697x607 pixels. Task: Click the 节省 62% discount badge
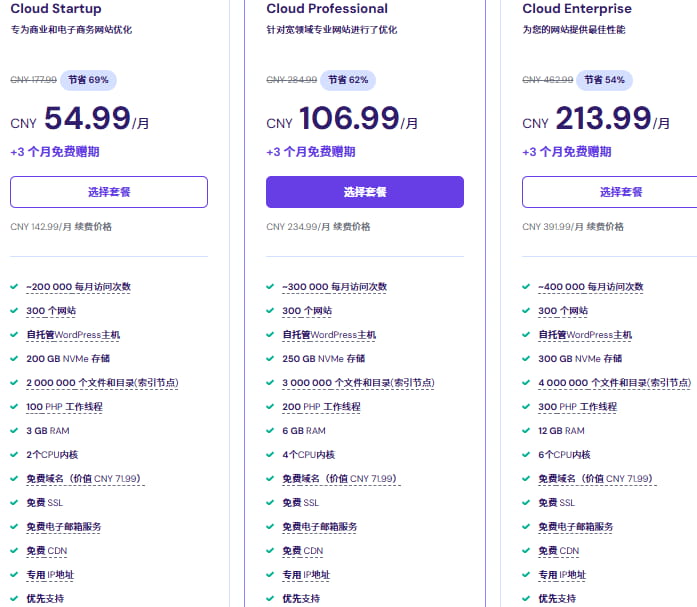[345, 80]
